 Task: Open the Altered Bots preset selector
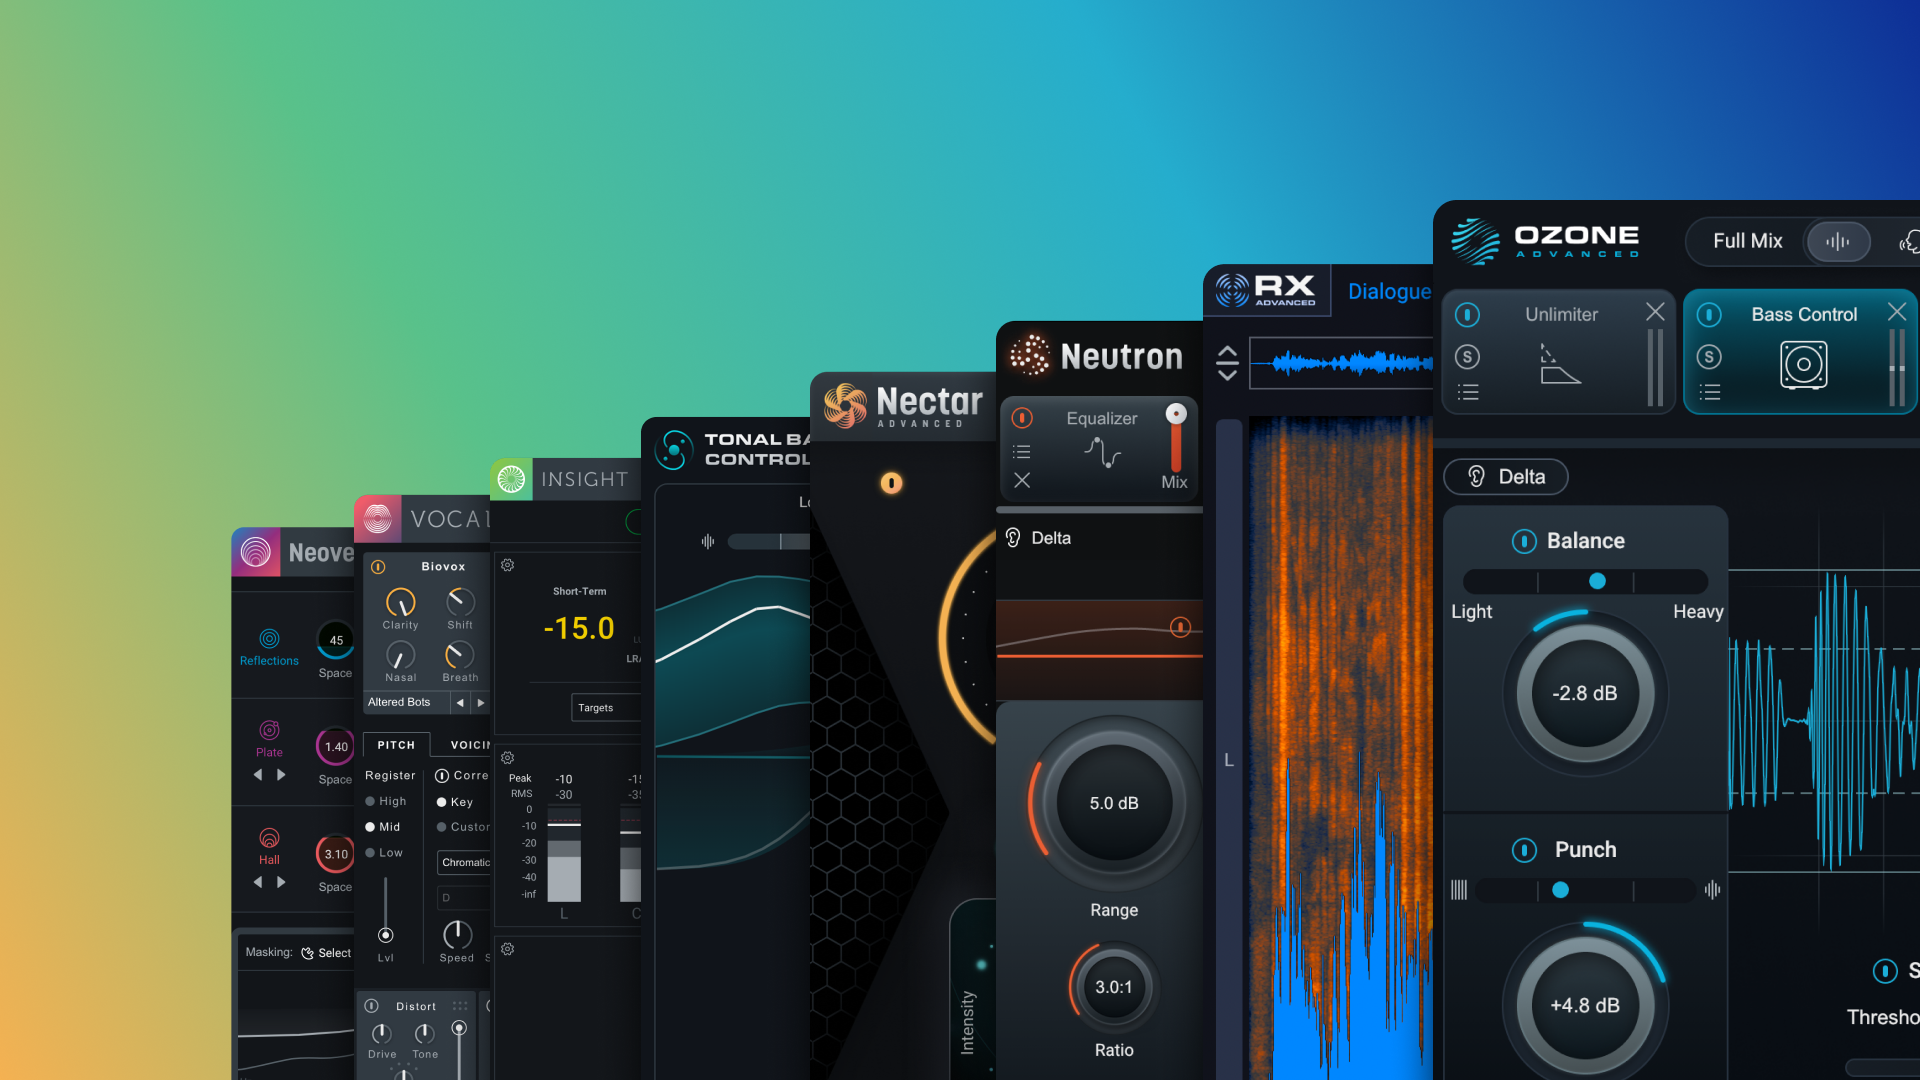point(407,702)
